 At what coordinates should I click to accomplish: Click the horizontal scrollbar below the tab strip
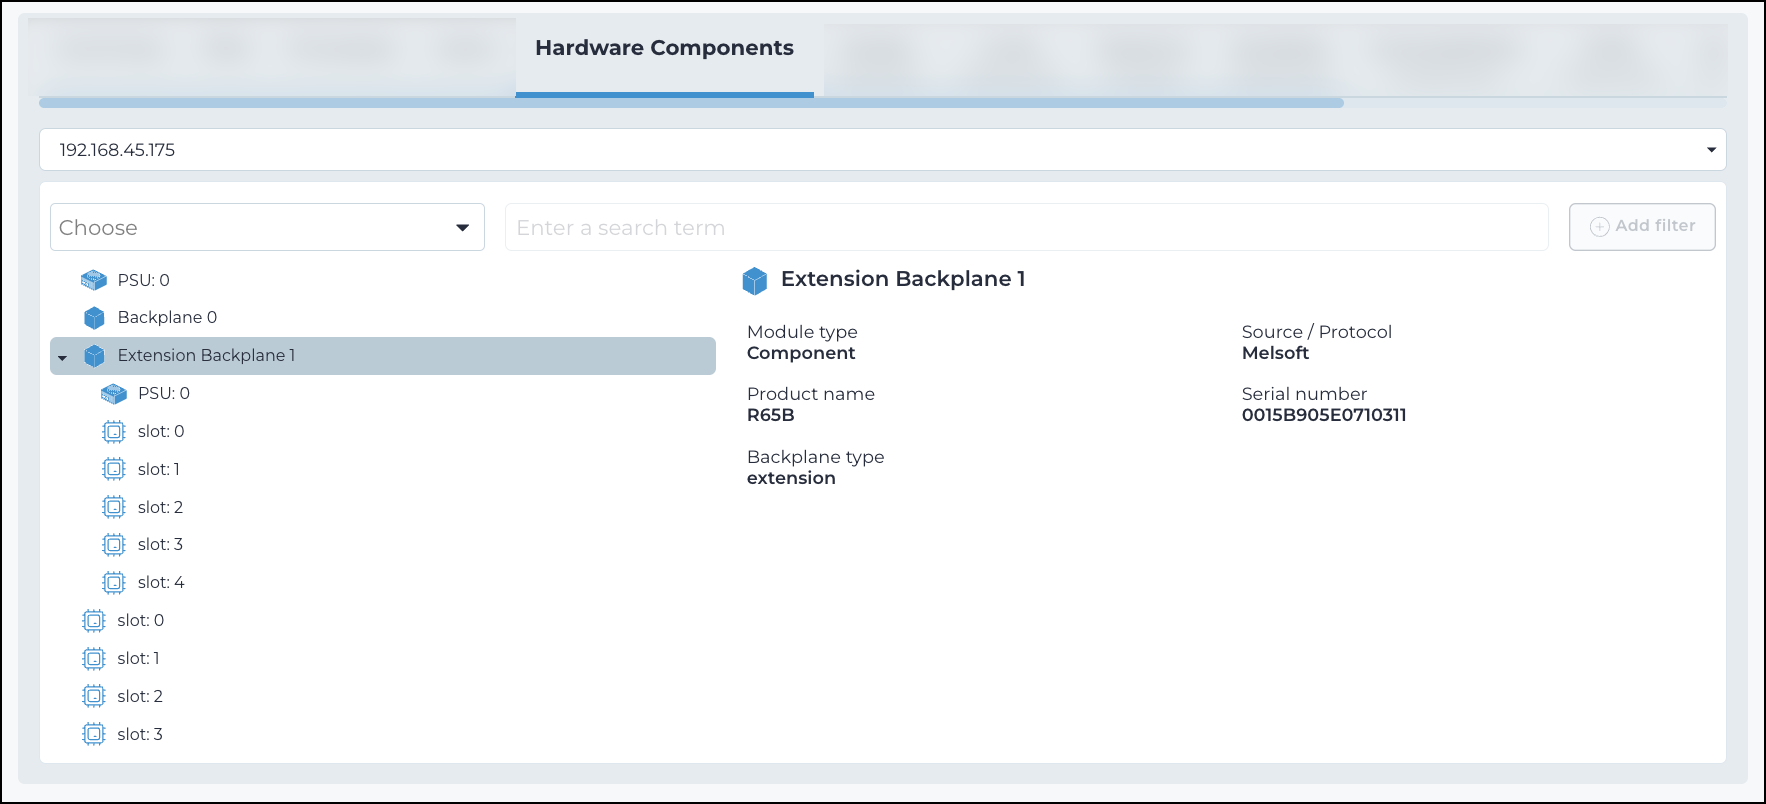691,103
